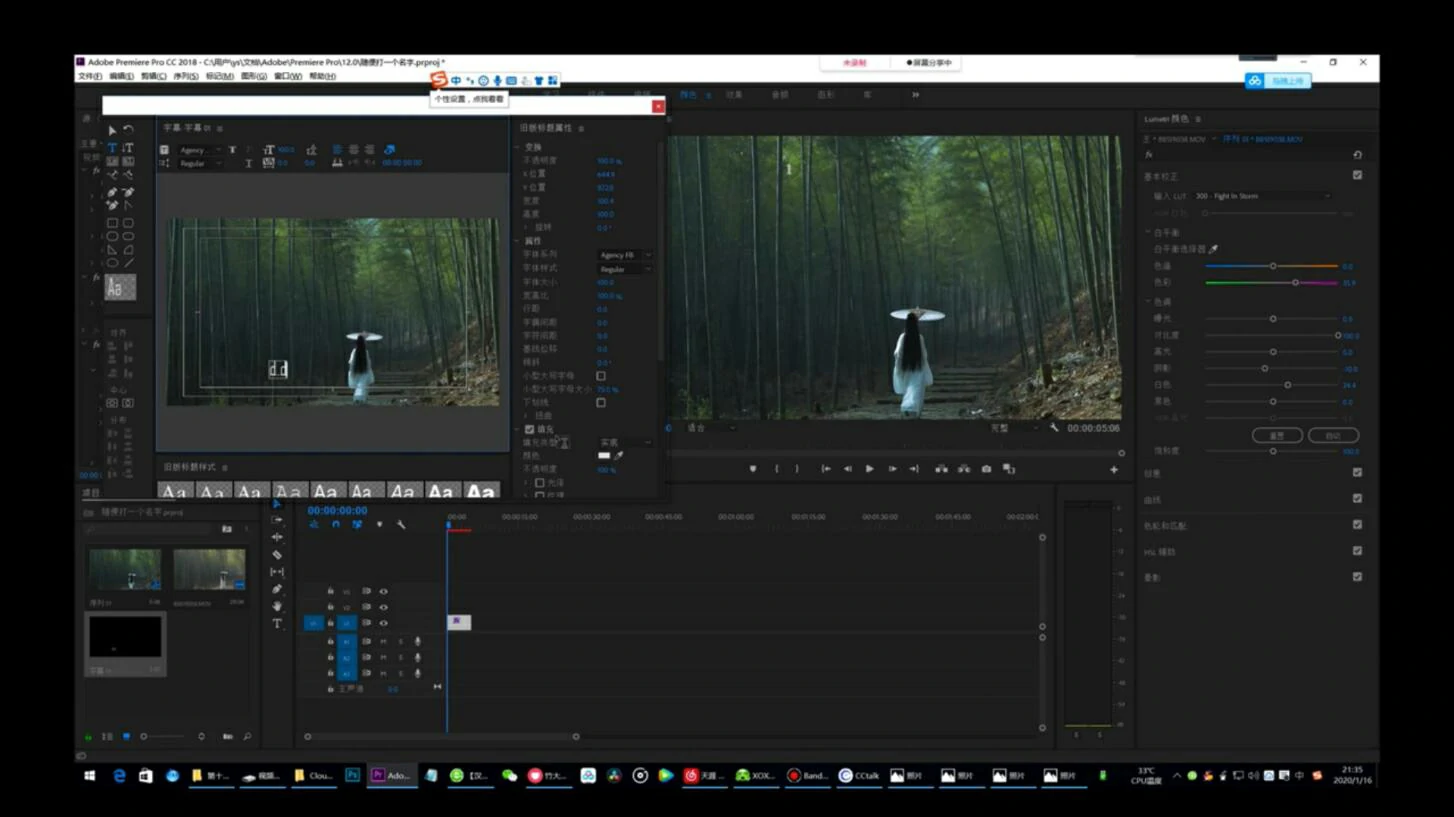Click the Aa style preview box in tool panel

(120, 288)
